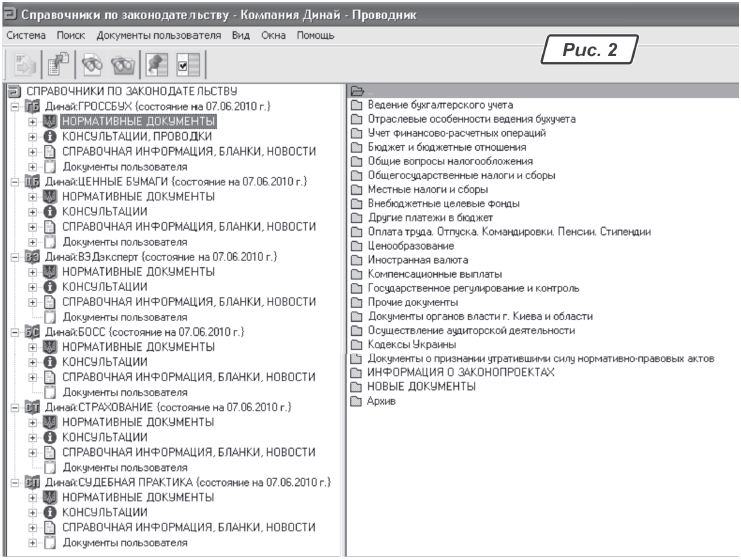The height and width of the screenshot is (560, 741).
Task: Open the Поиск menu
Action: pos(71,35)
